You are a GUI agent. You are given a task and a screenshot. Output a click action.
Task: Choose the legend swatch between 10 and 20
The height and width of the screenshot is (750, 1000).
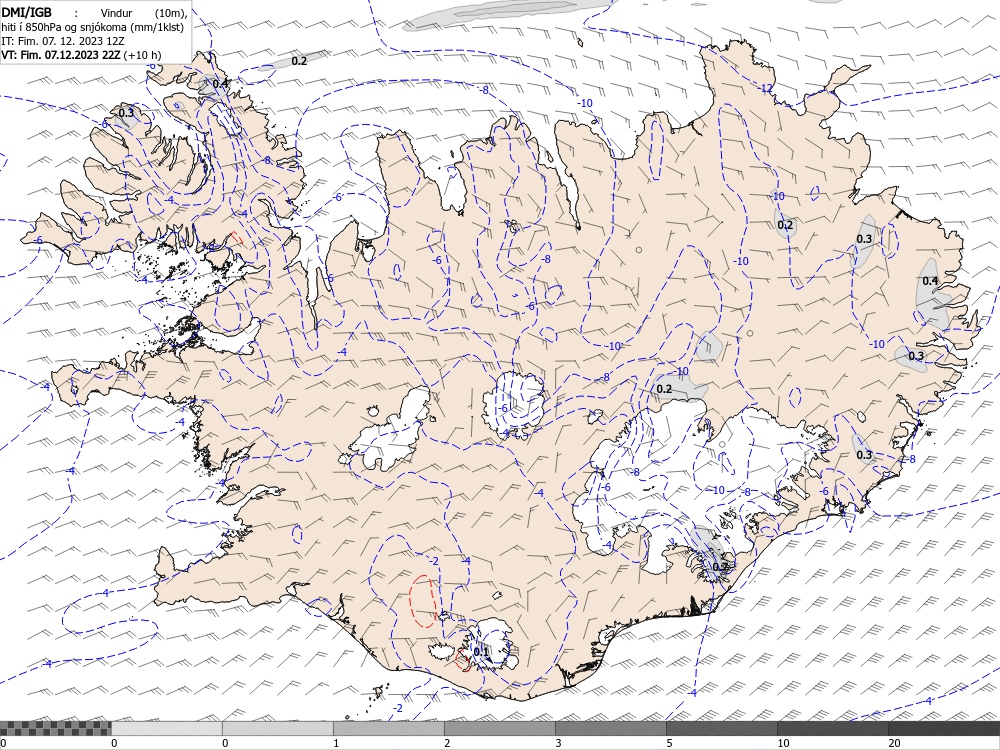832,728
